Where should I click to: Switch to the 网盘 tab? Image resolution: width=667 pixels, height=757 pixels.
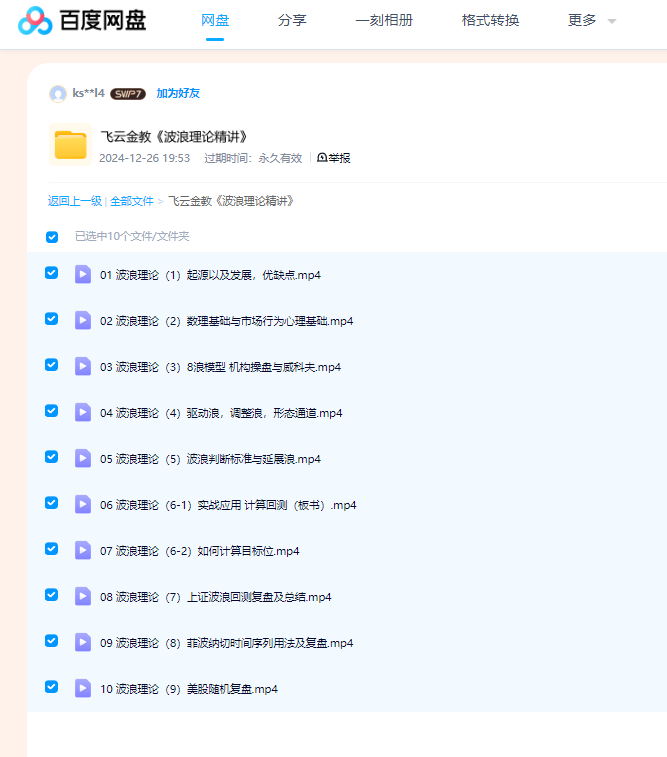pyautogui.click(x=215, y=20)
